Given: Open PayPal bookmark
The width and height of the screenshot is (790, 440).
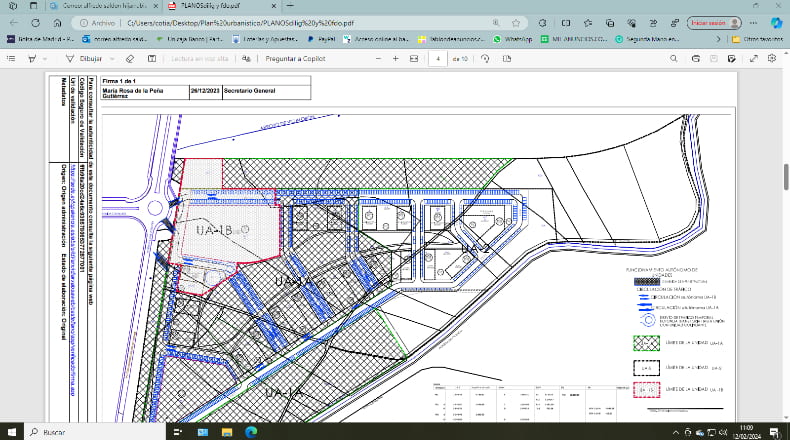Looking at the screenshot, I should tap(321, 39).
